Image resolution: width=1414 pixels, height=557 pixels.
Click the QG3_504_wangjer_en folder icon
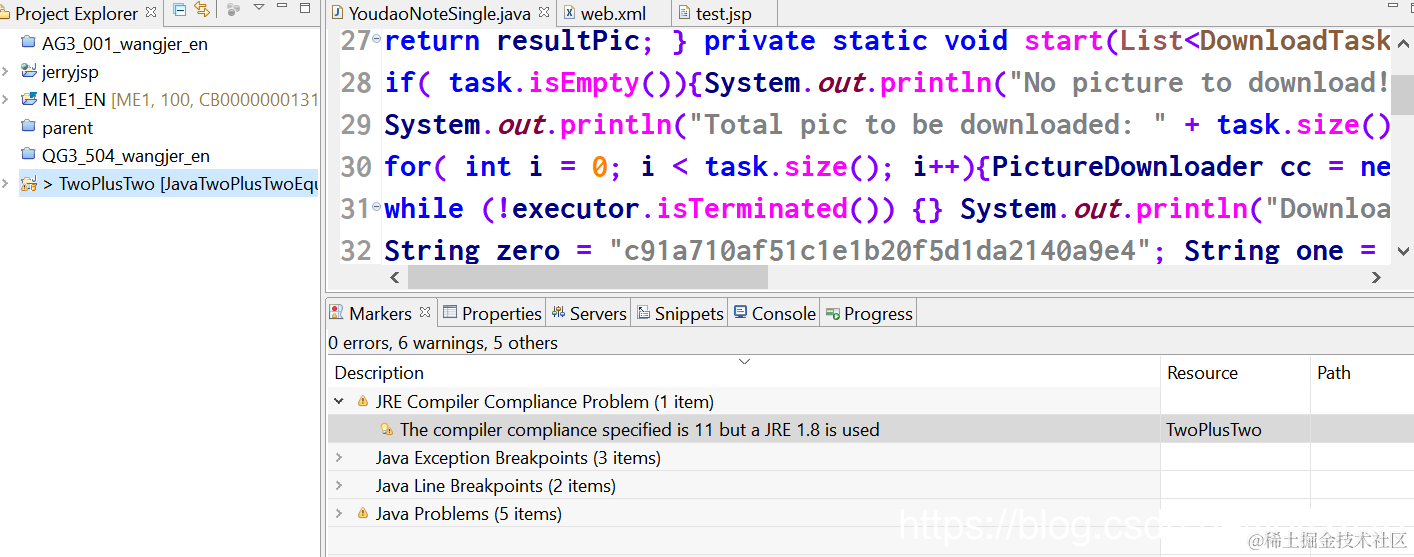pyautogui.click(x=28, y=156)
